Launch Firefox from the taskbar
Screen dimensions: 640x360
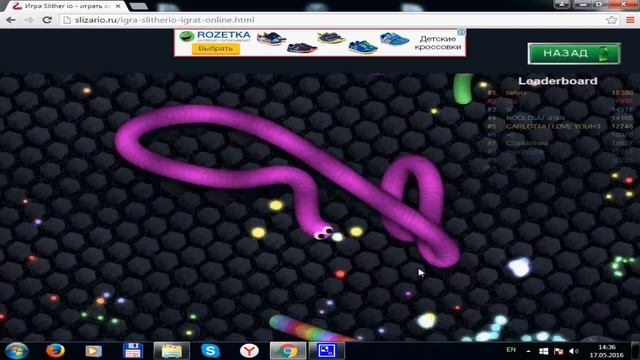click(55, 351)
